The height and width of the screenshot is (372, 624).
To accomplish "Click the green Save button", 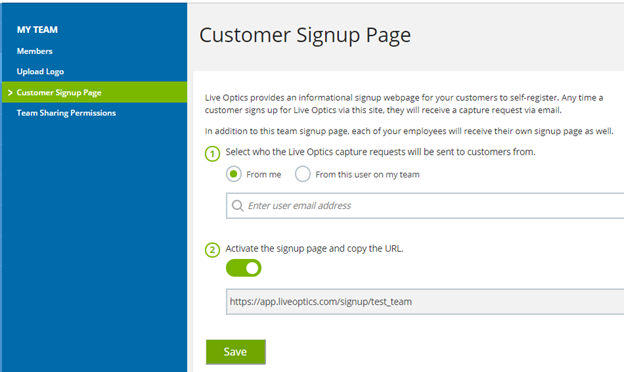I will pos(236,352).
